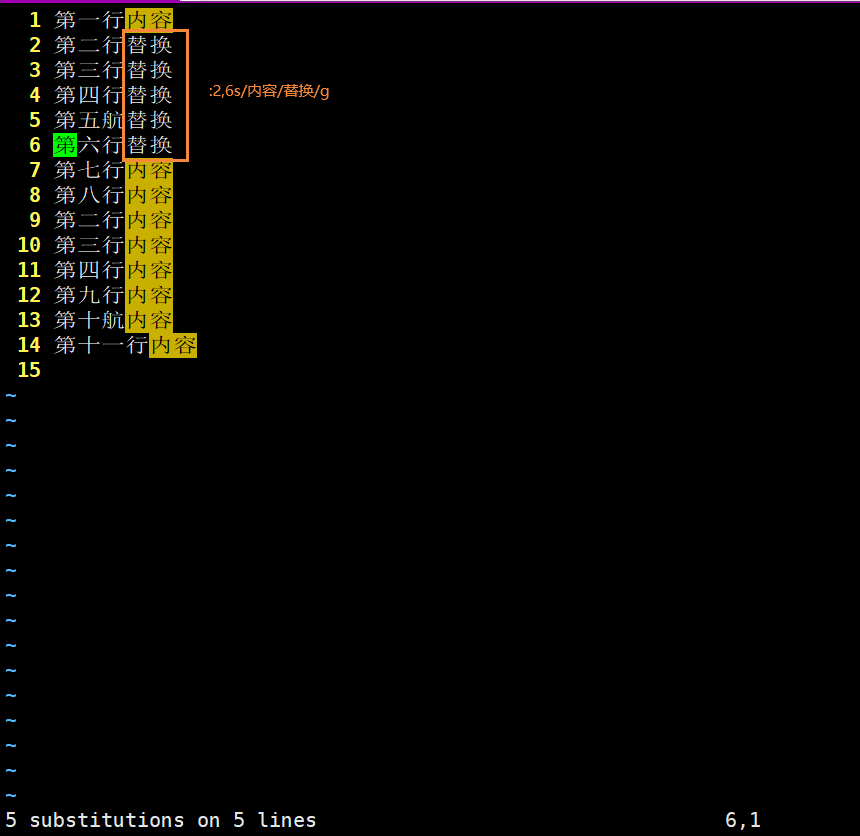
Task: Click highlighted 内容 on line 8
Action: (x=149, y=195)
